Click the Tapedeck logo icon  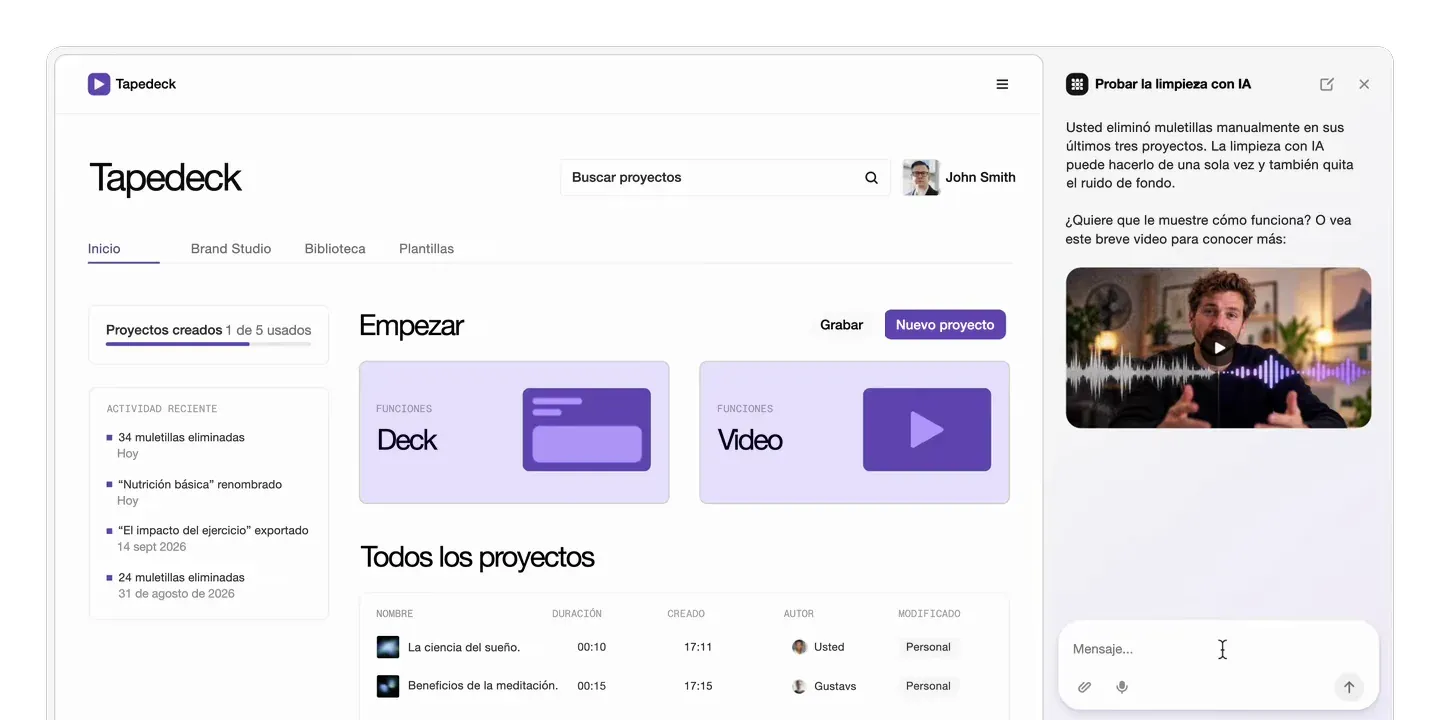click(98, 84)
